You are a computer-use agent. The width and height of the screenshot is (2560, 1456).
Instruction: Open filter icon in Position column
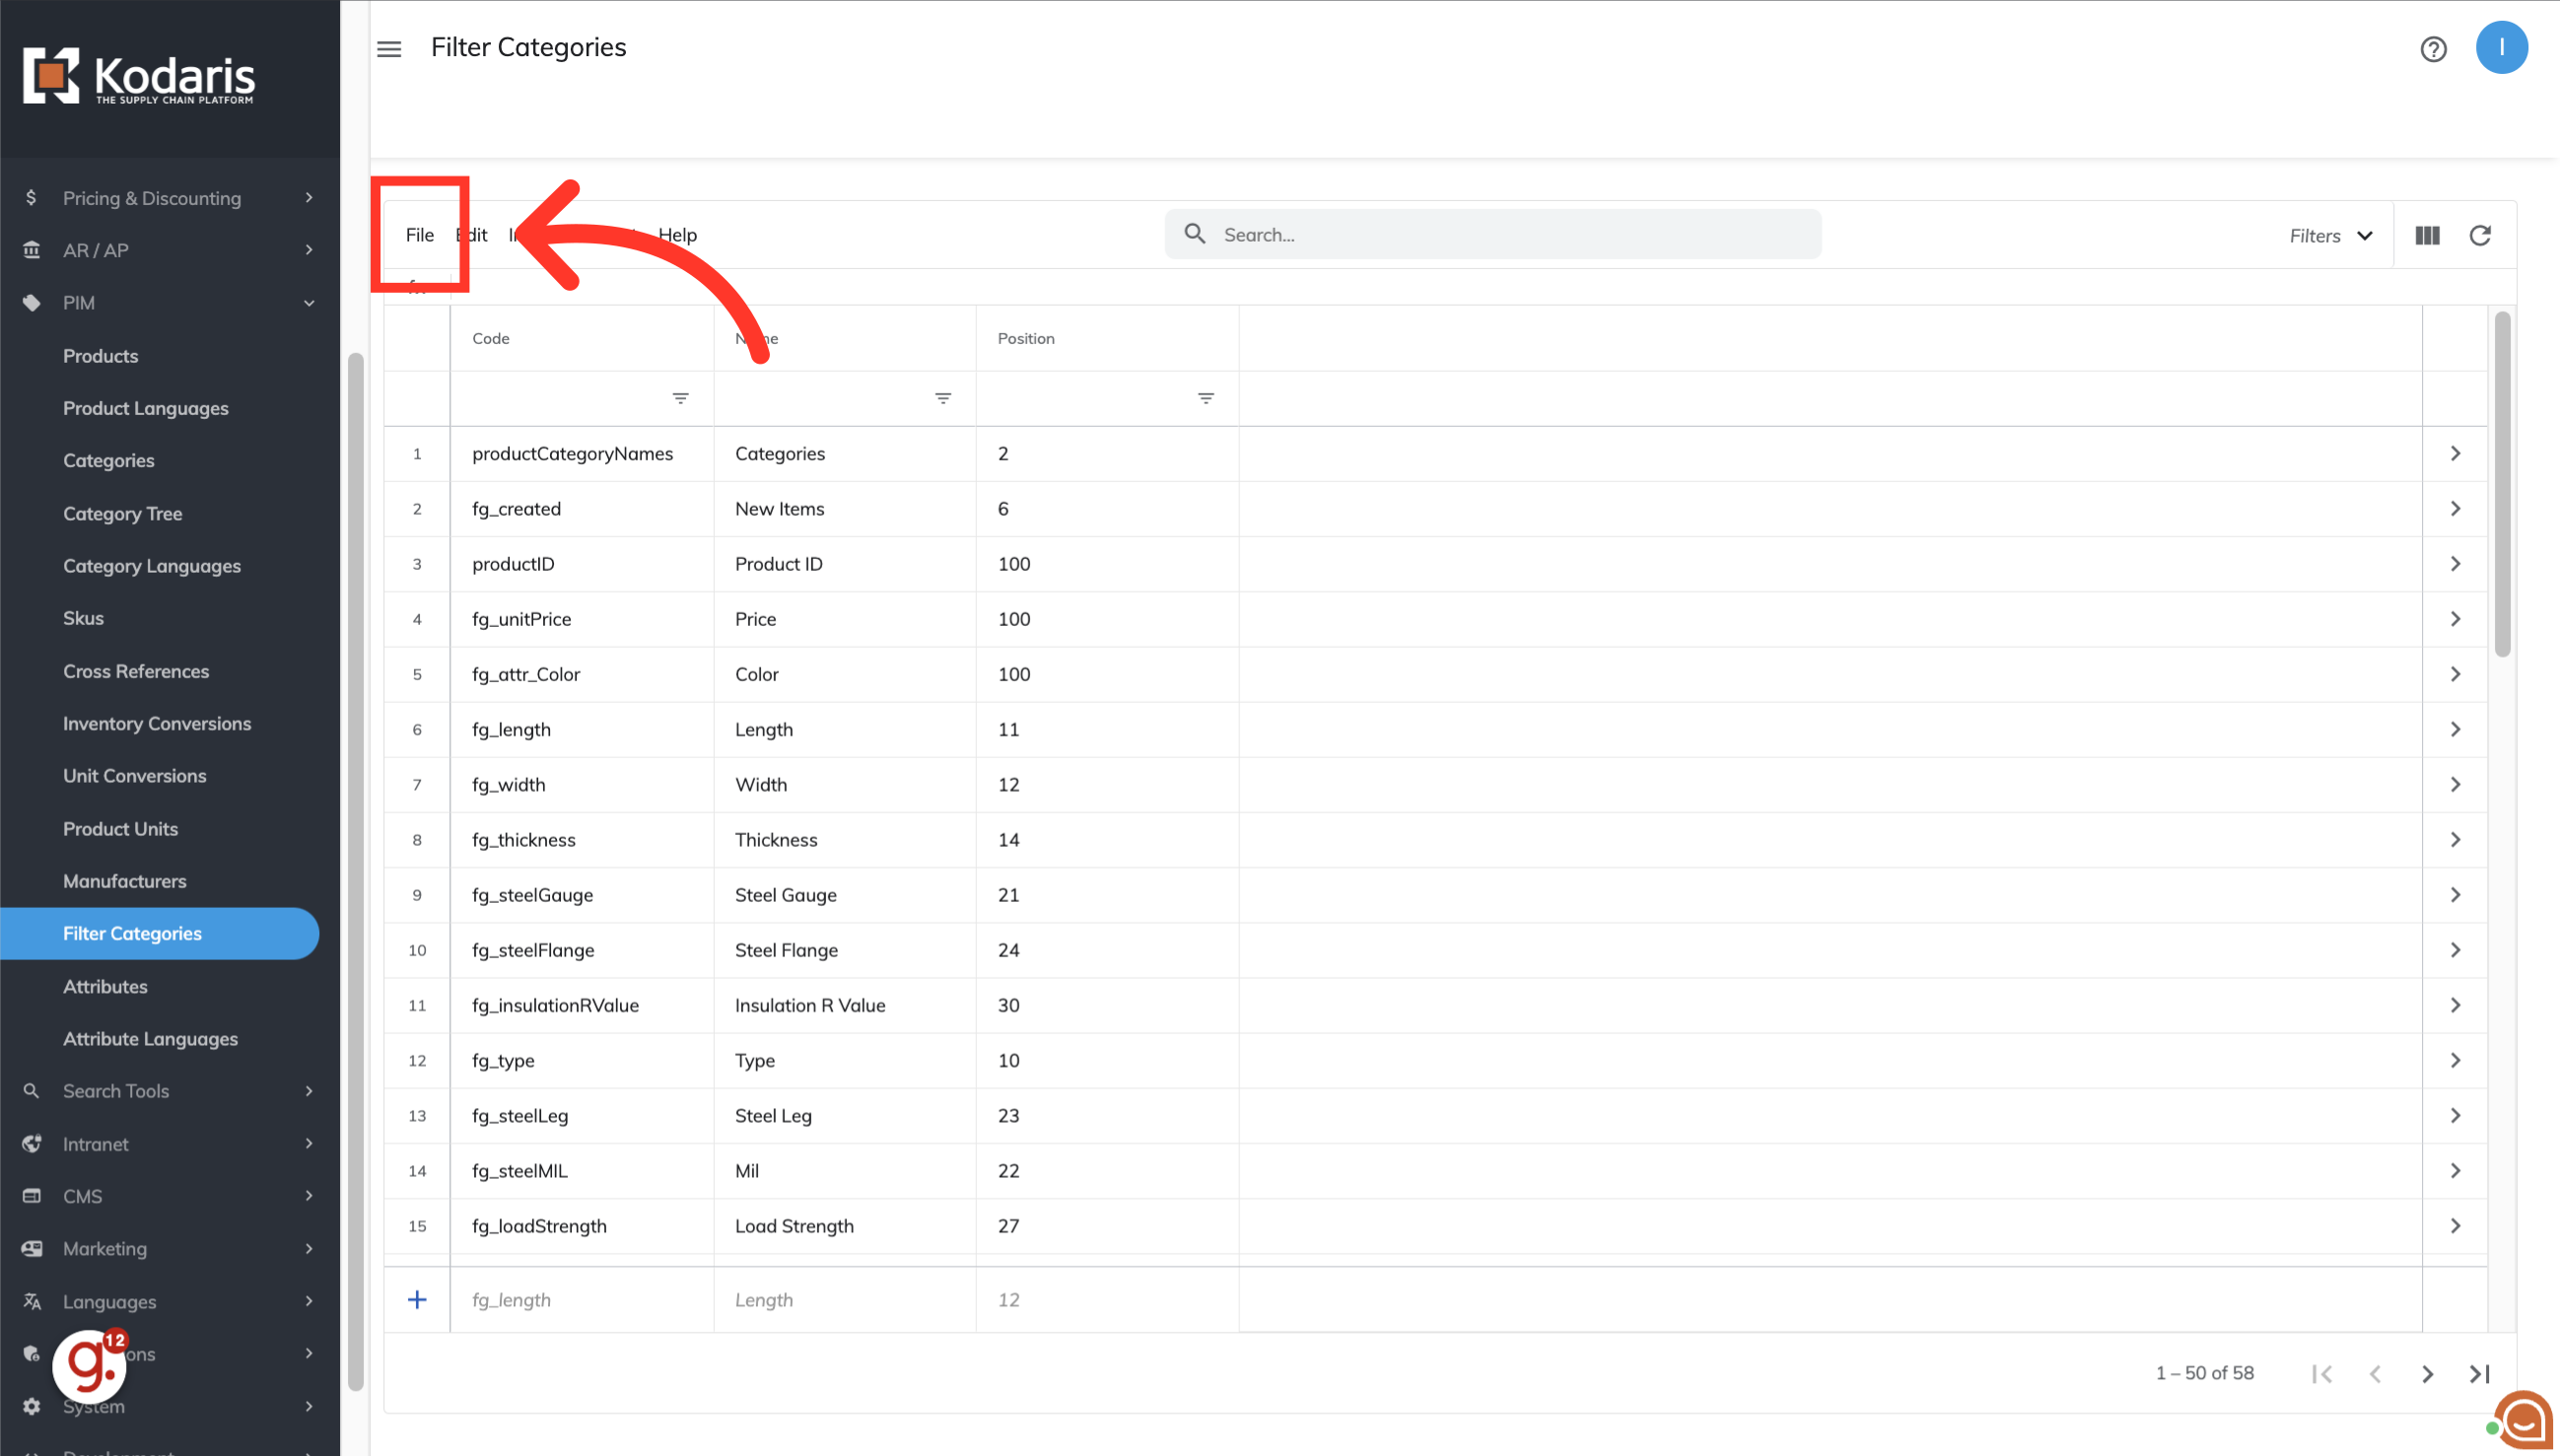(x=1205, y=398)
